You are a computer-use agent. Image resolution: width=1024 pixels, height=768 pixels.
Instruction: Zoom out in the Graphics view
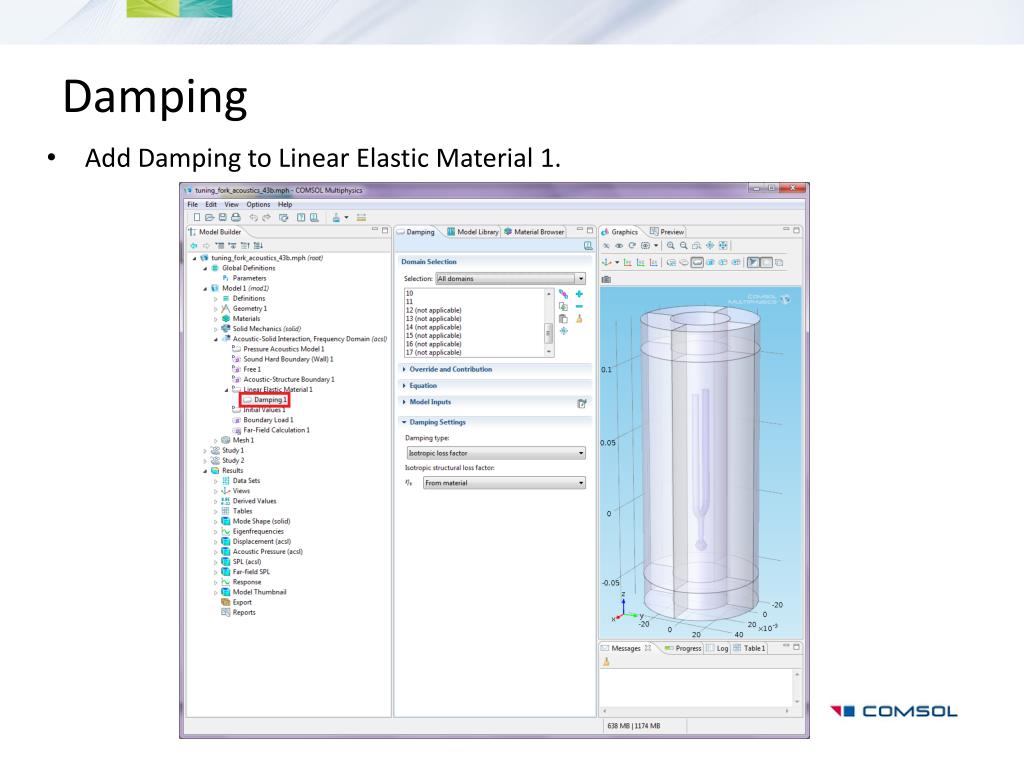click(684, 246)
